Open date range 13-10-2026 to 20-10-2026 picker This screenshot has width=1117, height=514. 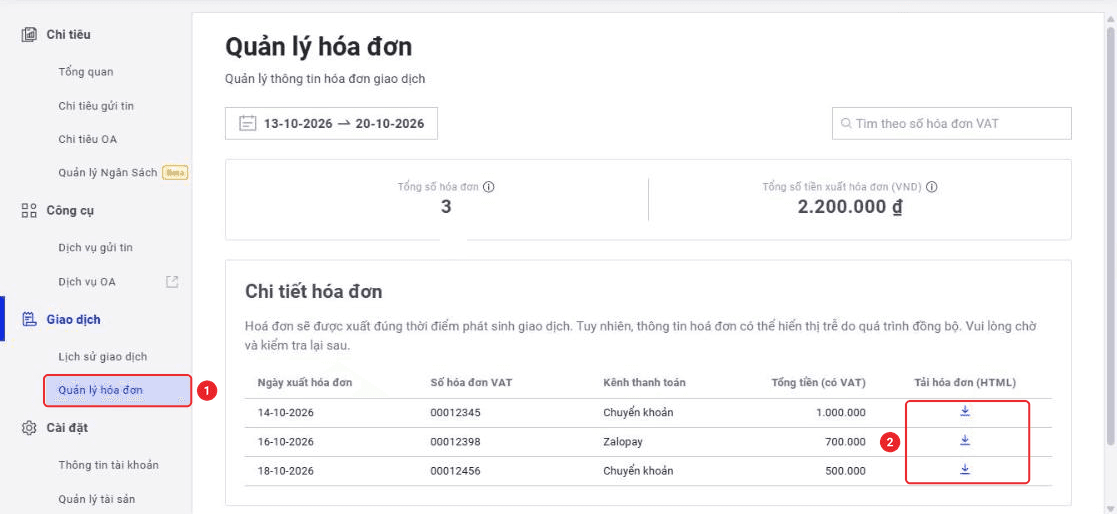(x=331, y=123)
